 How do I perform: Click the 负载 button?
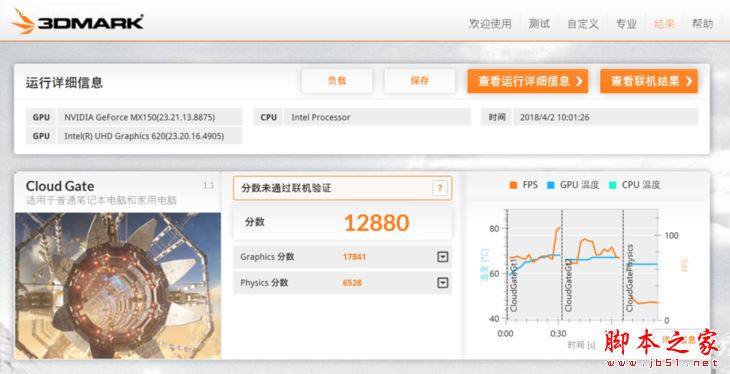coord(337,81)
